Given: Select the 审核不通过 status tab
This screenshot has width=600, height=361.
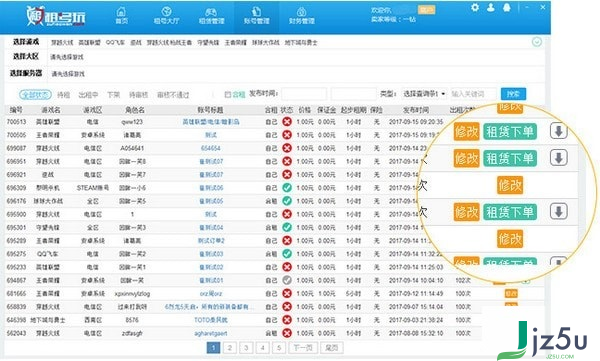Looking at the screenshot, I should 173,95.
